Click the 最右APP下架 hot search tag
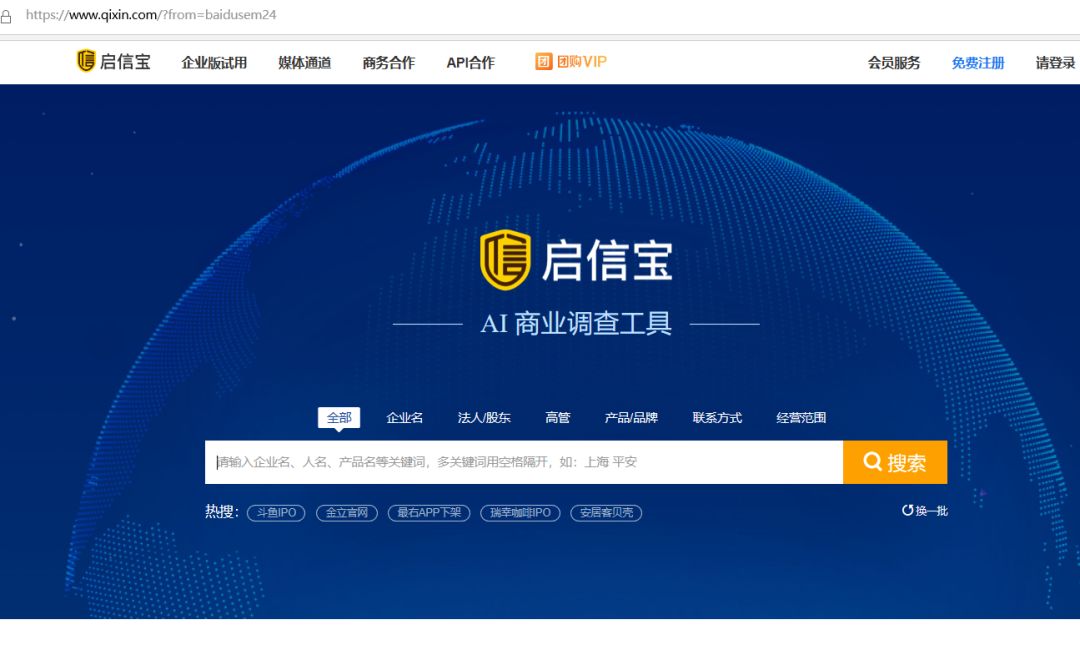This screenshot has width=1080, height=660. (429, 513)
